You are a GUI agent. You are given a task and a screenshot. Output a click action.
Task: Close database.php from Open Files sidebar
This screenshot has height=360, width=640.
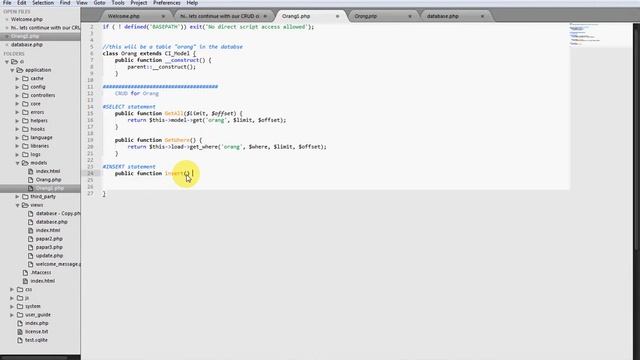pos(7,44)
